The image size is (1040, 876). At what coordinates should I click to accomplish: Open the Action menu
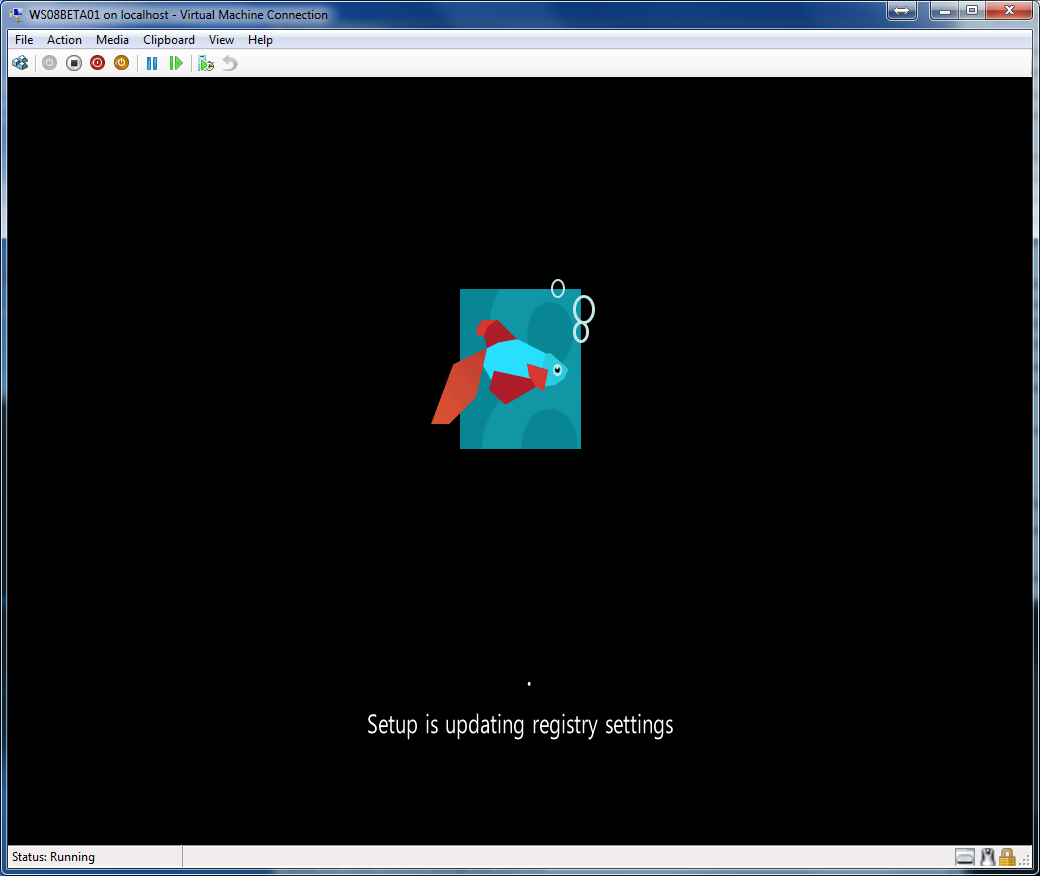64,40
